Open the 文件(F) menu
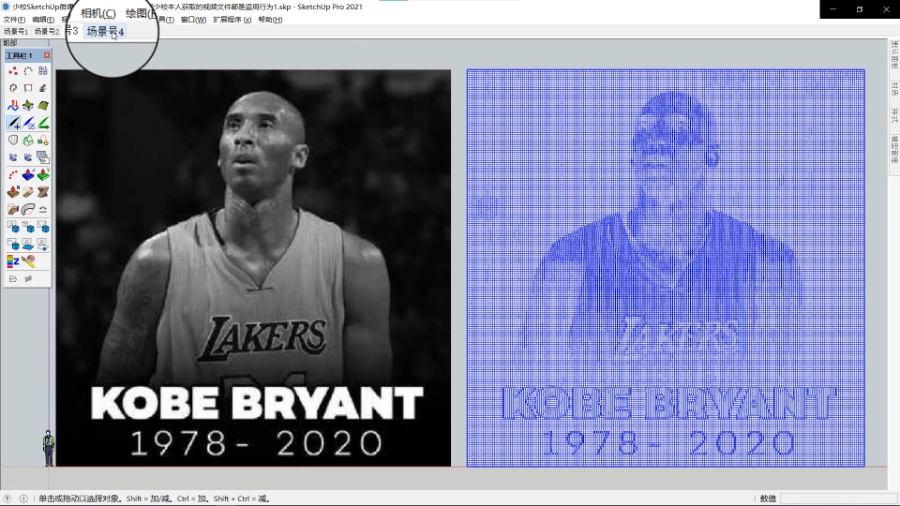The height and width of the screenshot is (506, 900). [x=14, y=20]
